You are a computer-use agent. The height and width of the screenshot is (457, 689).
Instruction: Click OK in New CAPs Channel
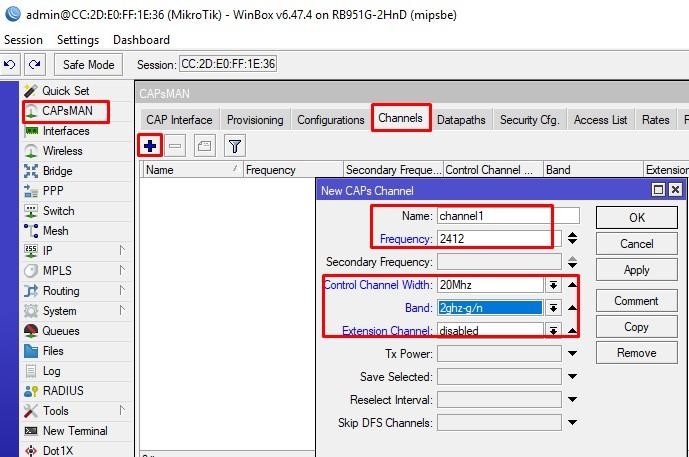637,218
